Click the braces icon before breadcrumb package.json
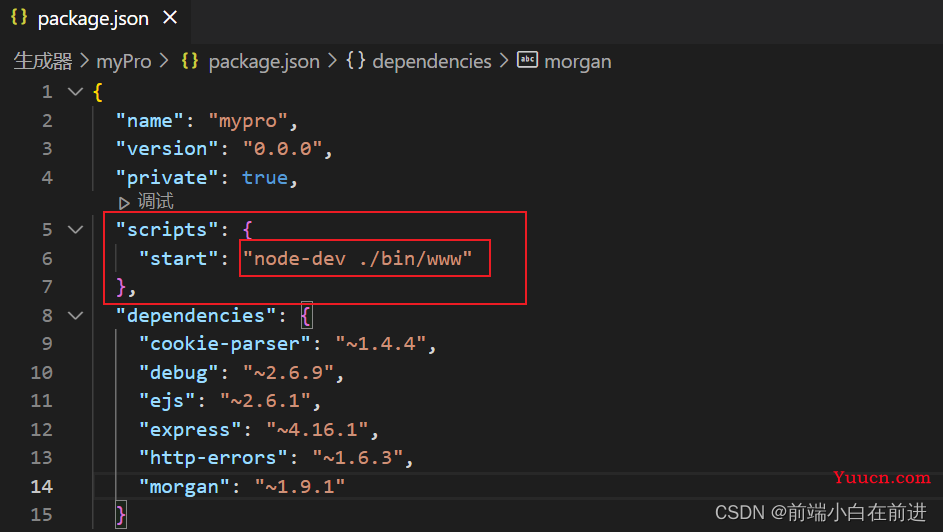Viewport: 943px width, 532px height. coord(190,61)
